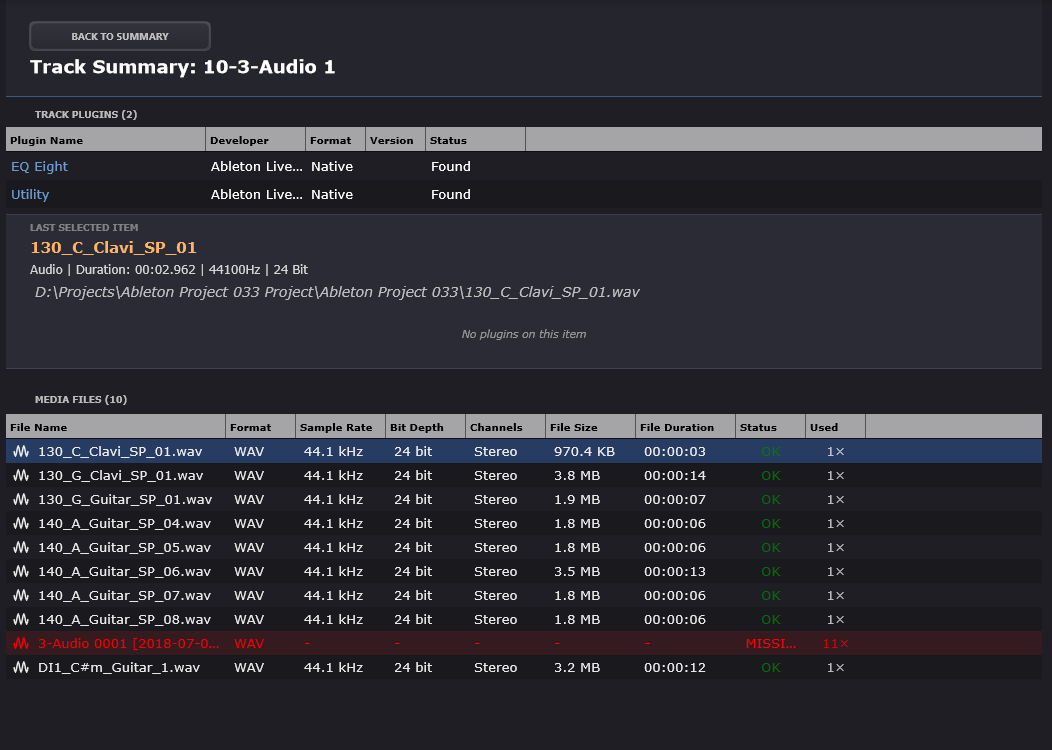The height and width of the screenshot is (750, 1052).
Task: Sort media files by Status column header
Action: click(769, 427)
